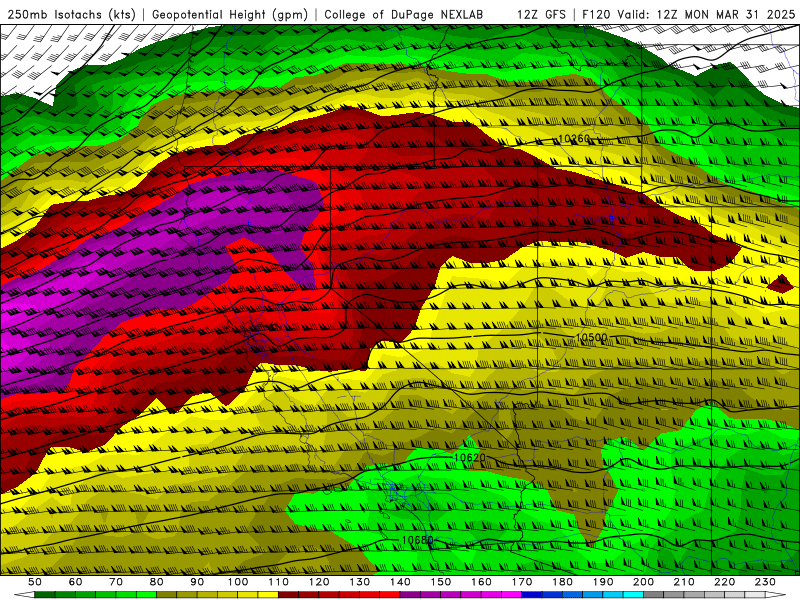Click the 90 value on the color scale

[x=197, y=582]
